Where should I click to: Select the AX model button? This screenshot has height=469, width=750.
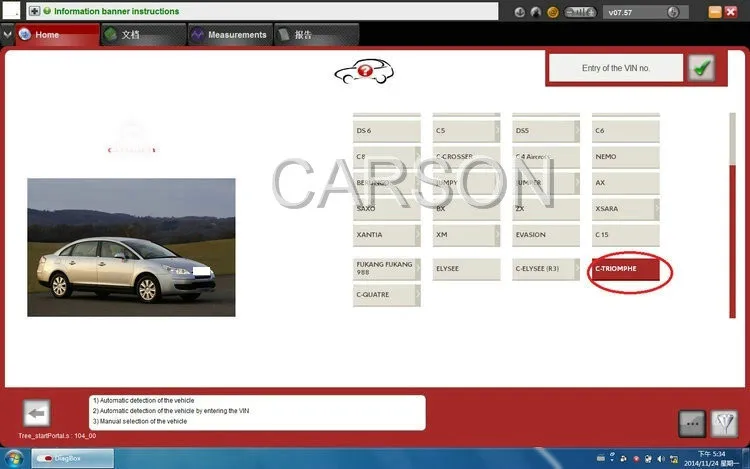pos(625,183)
